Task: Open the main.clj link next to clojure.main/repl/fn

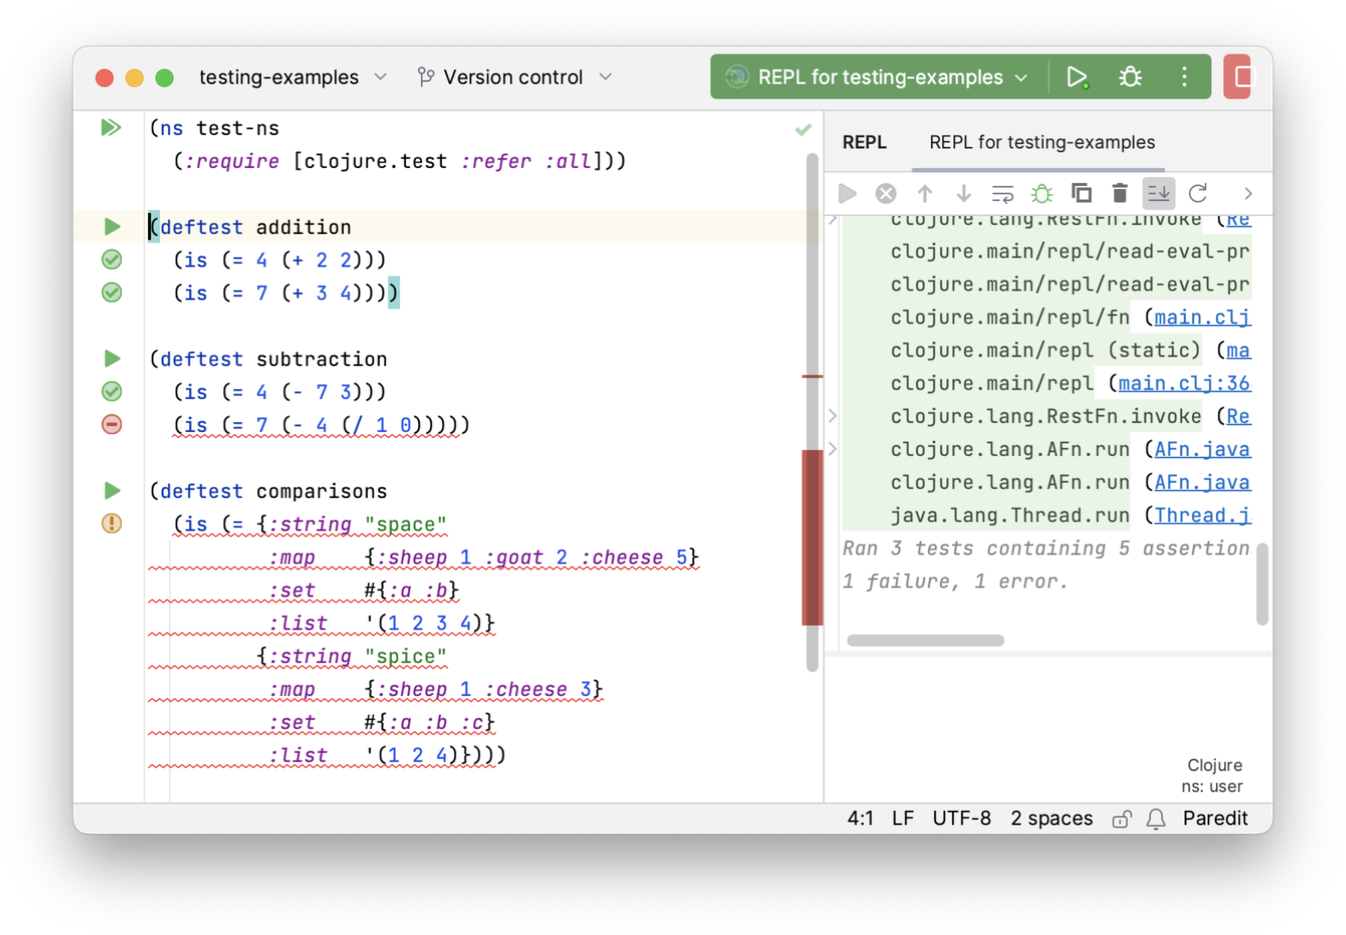Action: [1202, 317]
